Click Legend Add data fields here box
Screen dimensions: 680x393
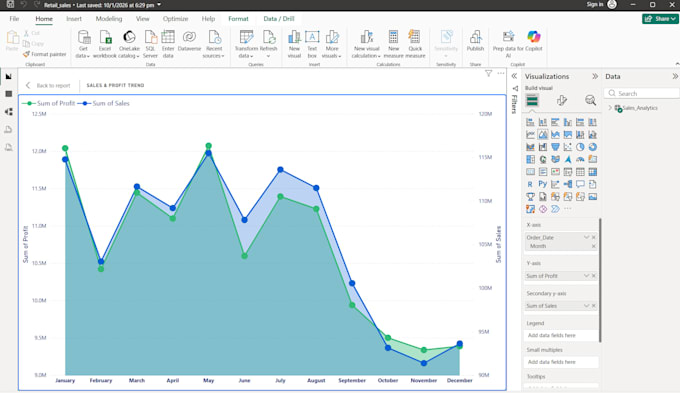[x=561, y=335]
